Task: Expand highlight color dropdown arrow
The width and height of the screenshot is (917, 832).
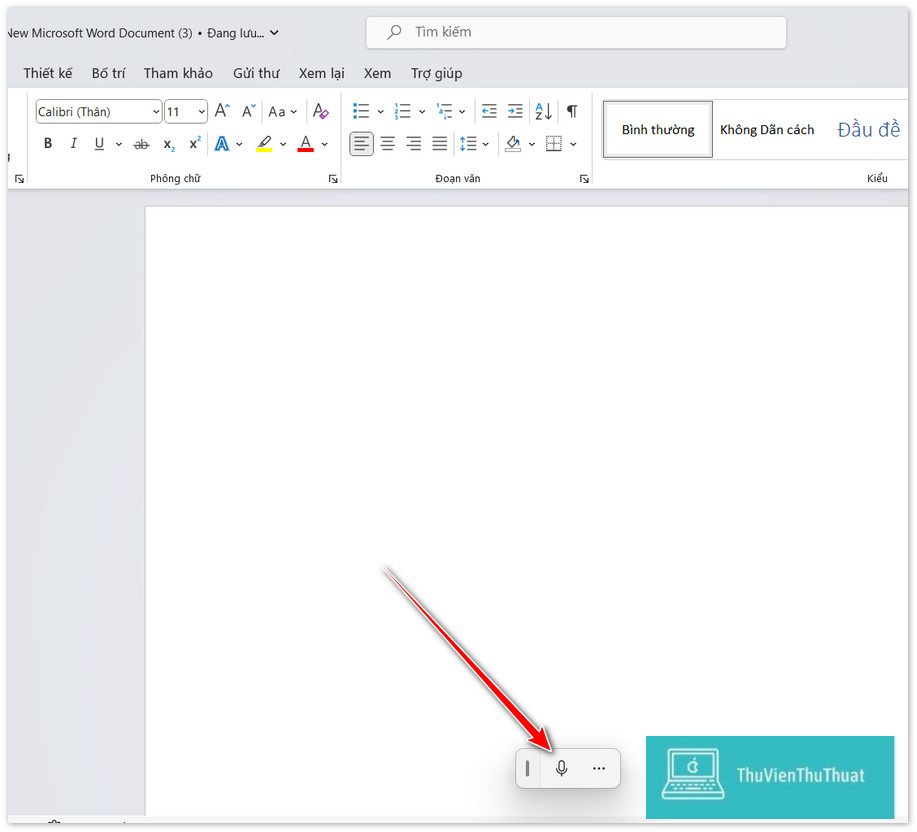Action: (x=283, y=144)
